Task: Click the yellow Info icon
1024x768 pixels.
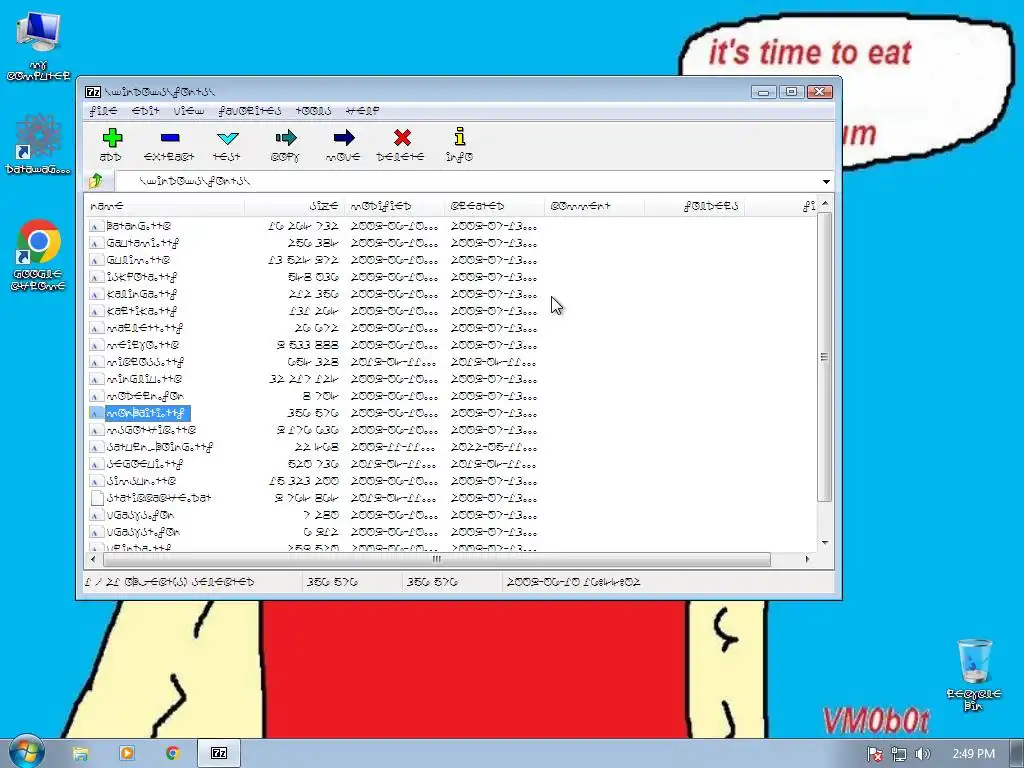Action: 460,136
